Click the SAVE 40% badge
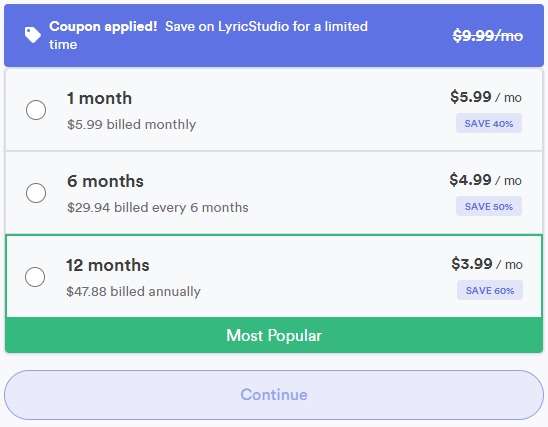Image resolution: width=548 pixels, height=427 pixels. point(489,123)
